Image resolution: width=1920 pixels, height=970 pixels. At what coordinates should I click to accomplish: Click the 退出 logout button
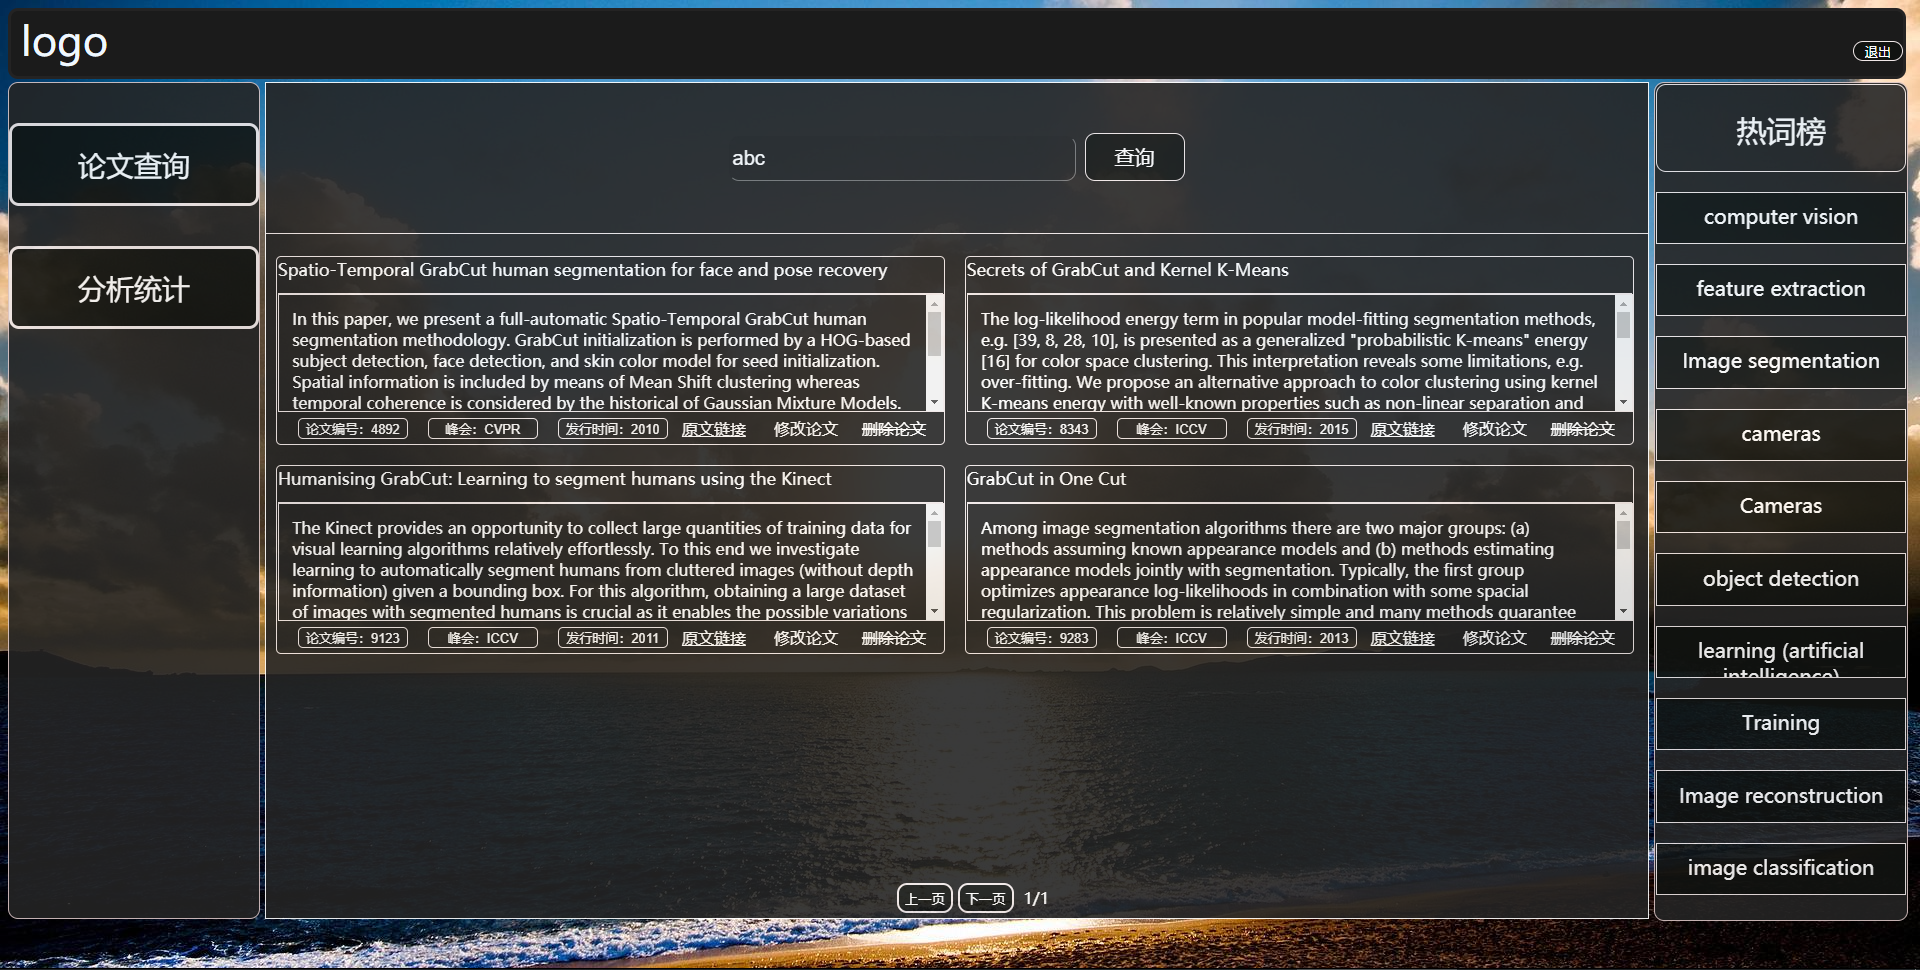[x=1877, y=52]
